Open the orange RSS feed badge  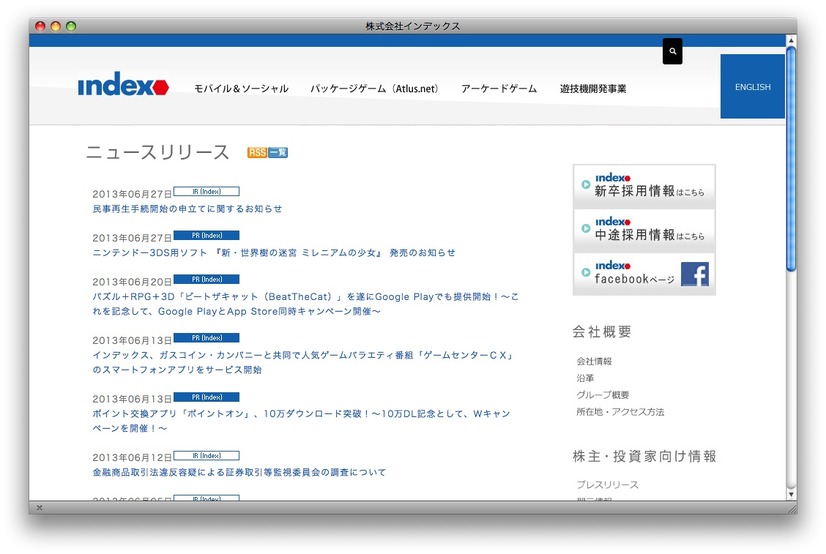click(257, 153)
